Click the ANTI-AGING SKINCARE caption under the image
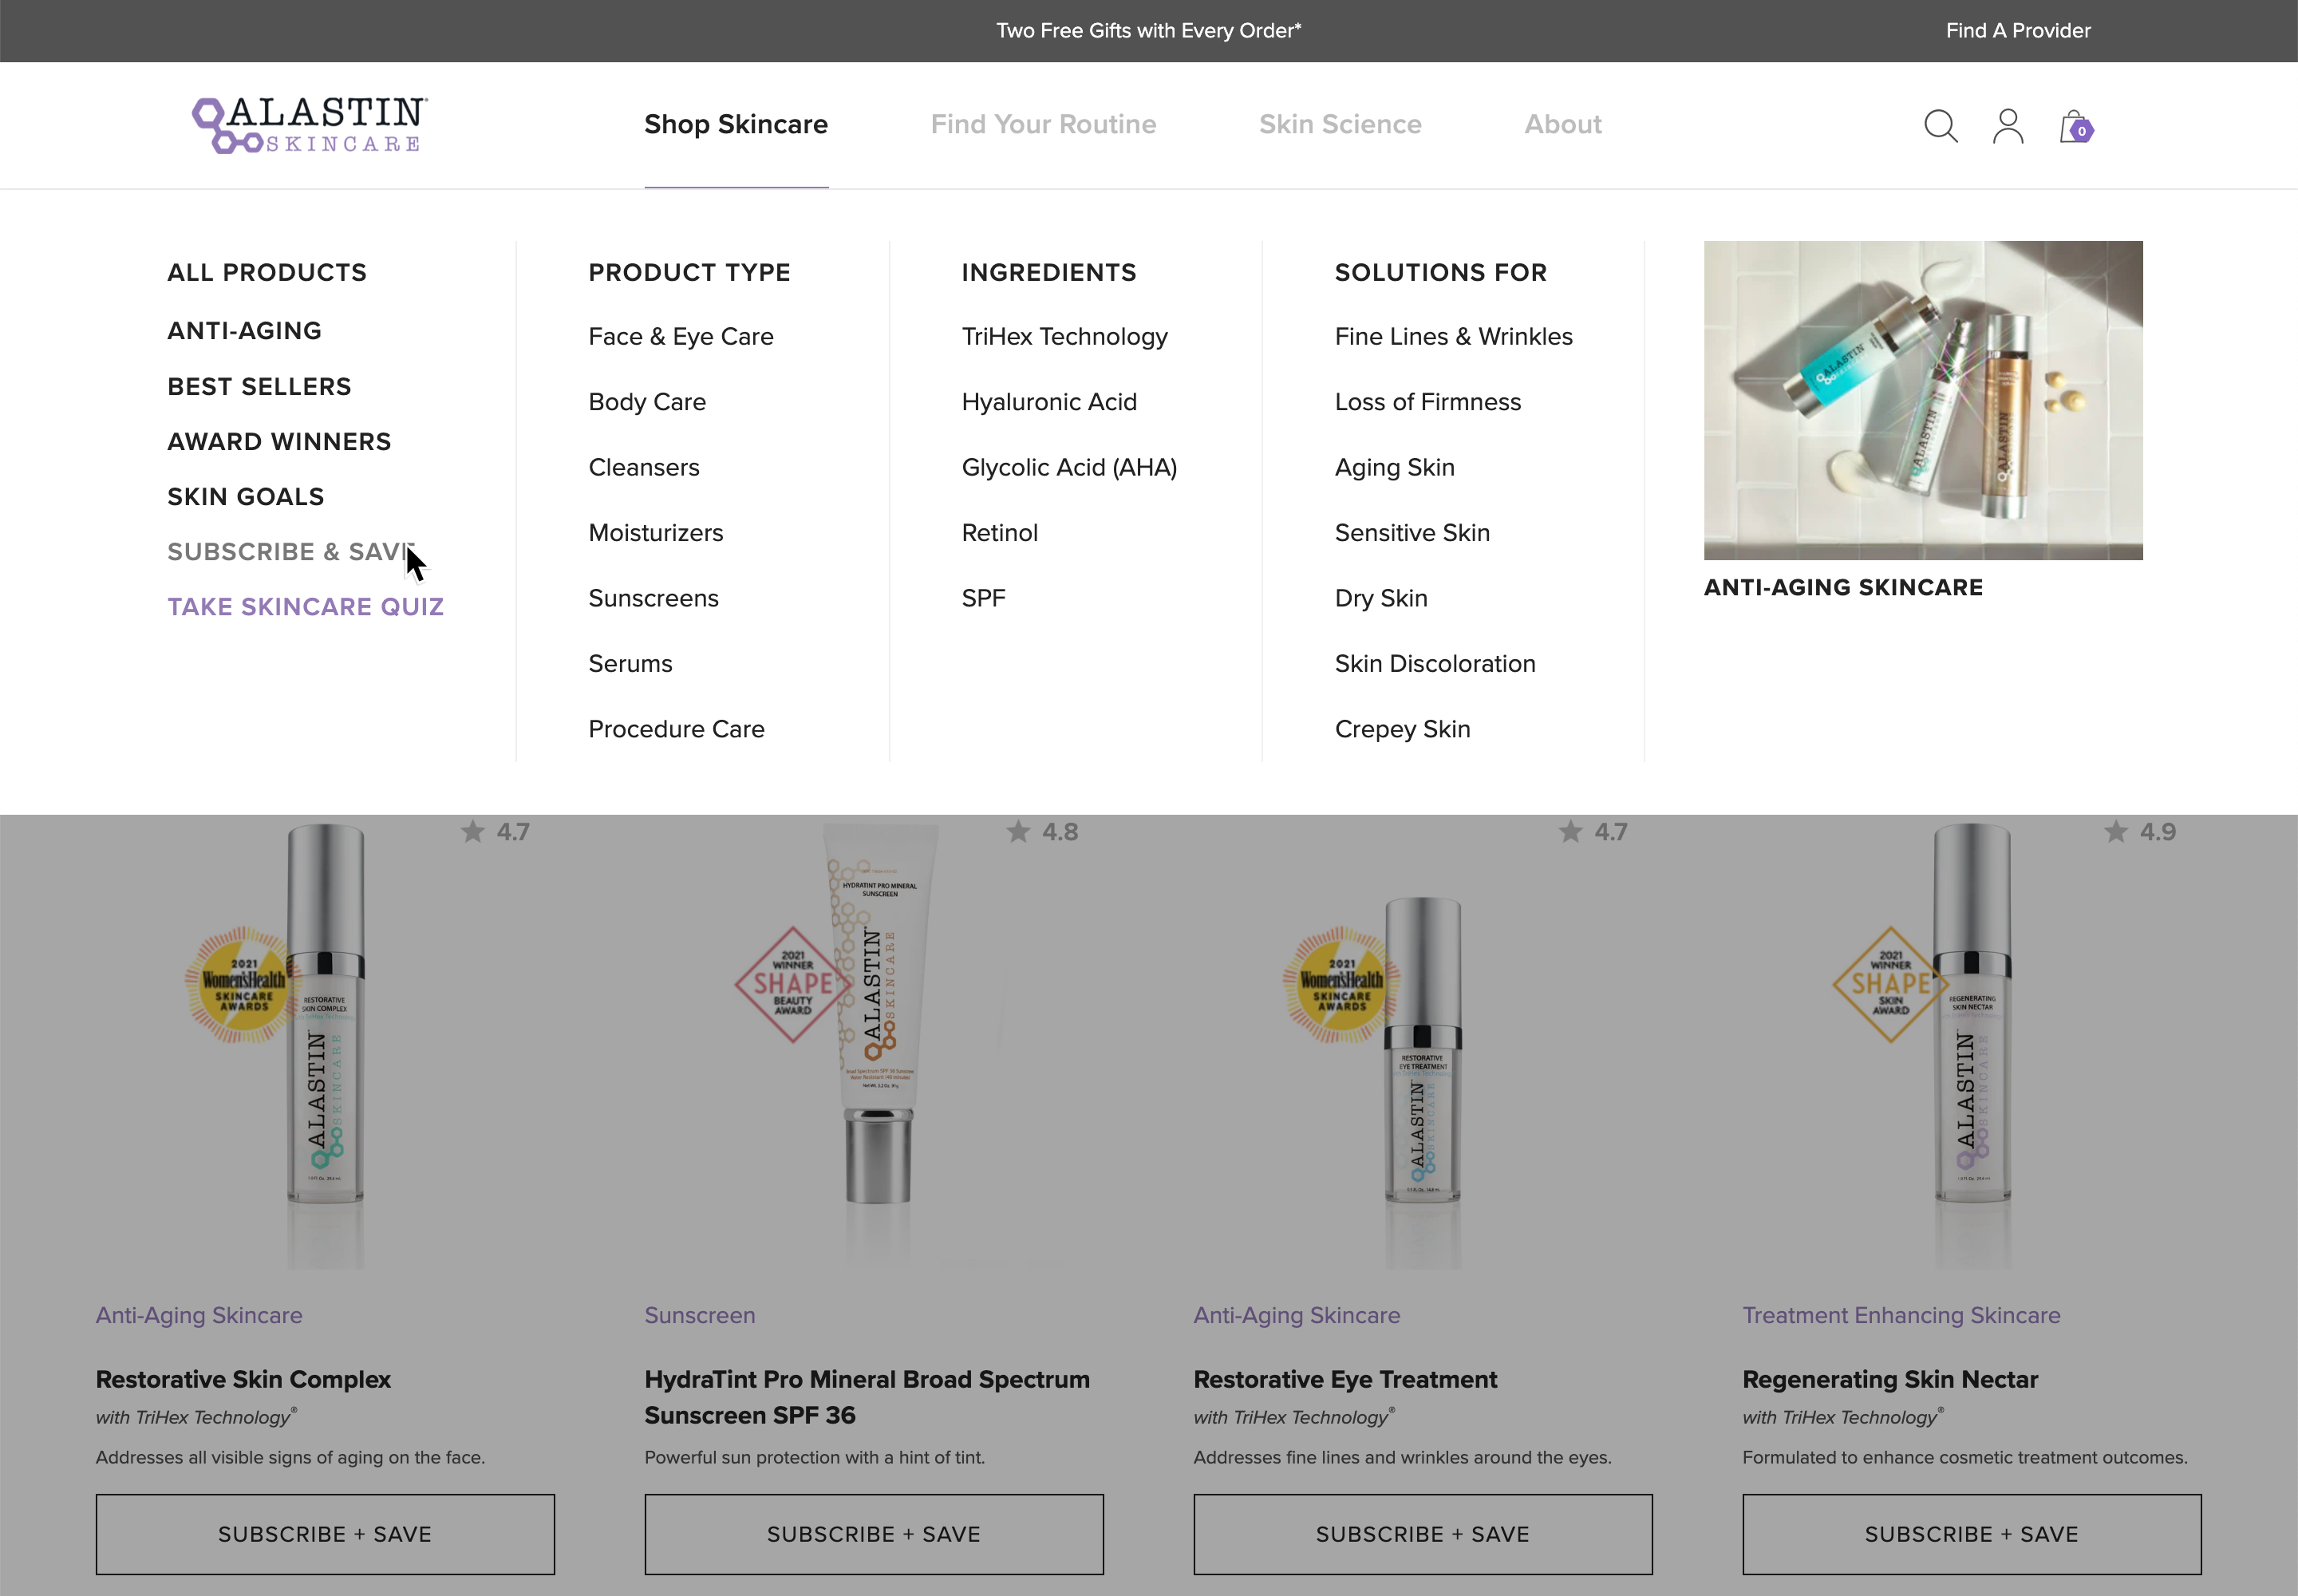 tap(1843, 588)
